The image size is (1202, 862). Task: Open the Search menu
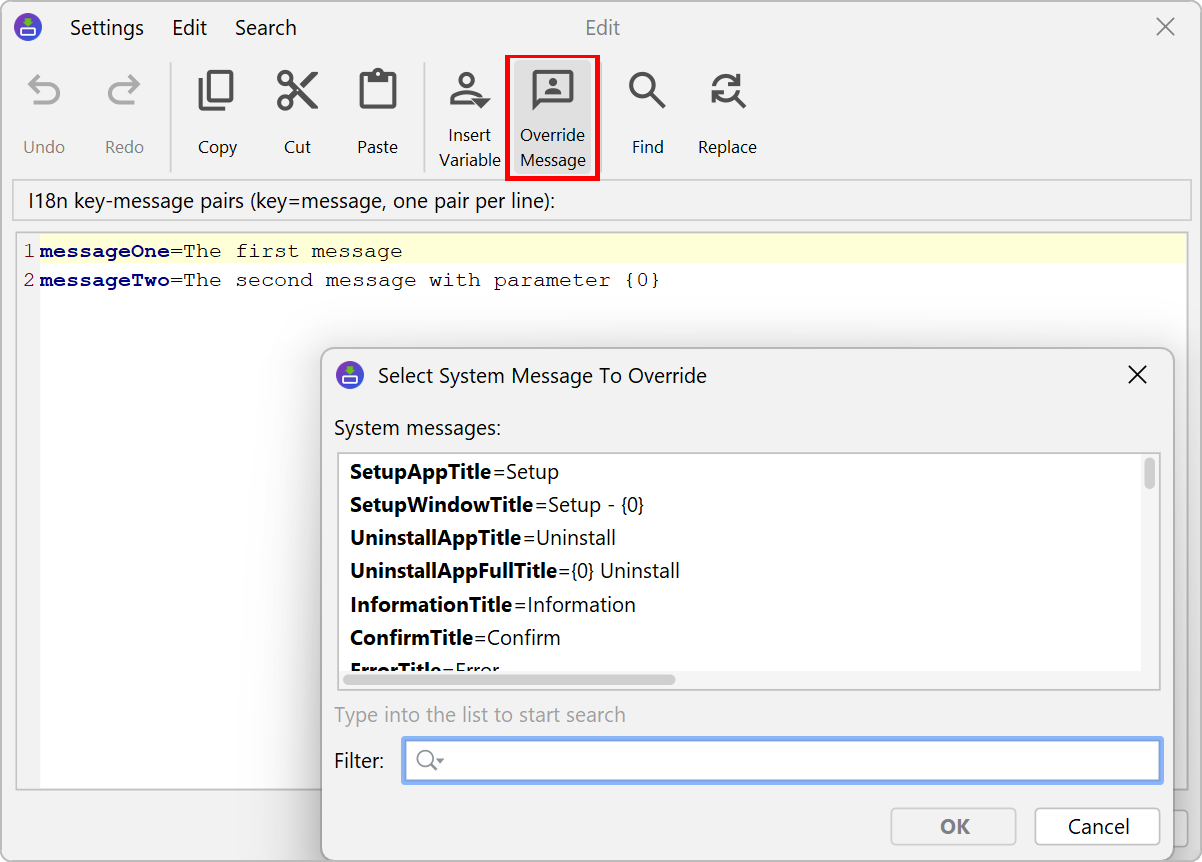pos(265,28)
